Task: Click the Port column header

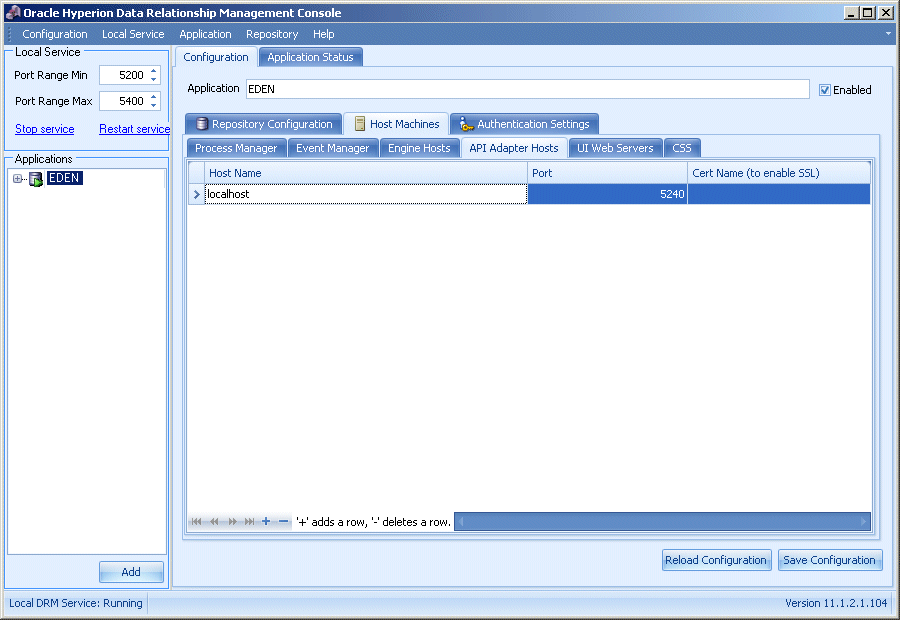Action: [607, 173]
